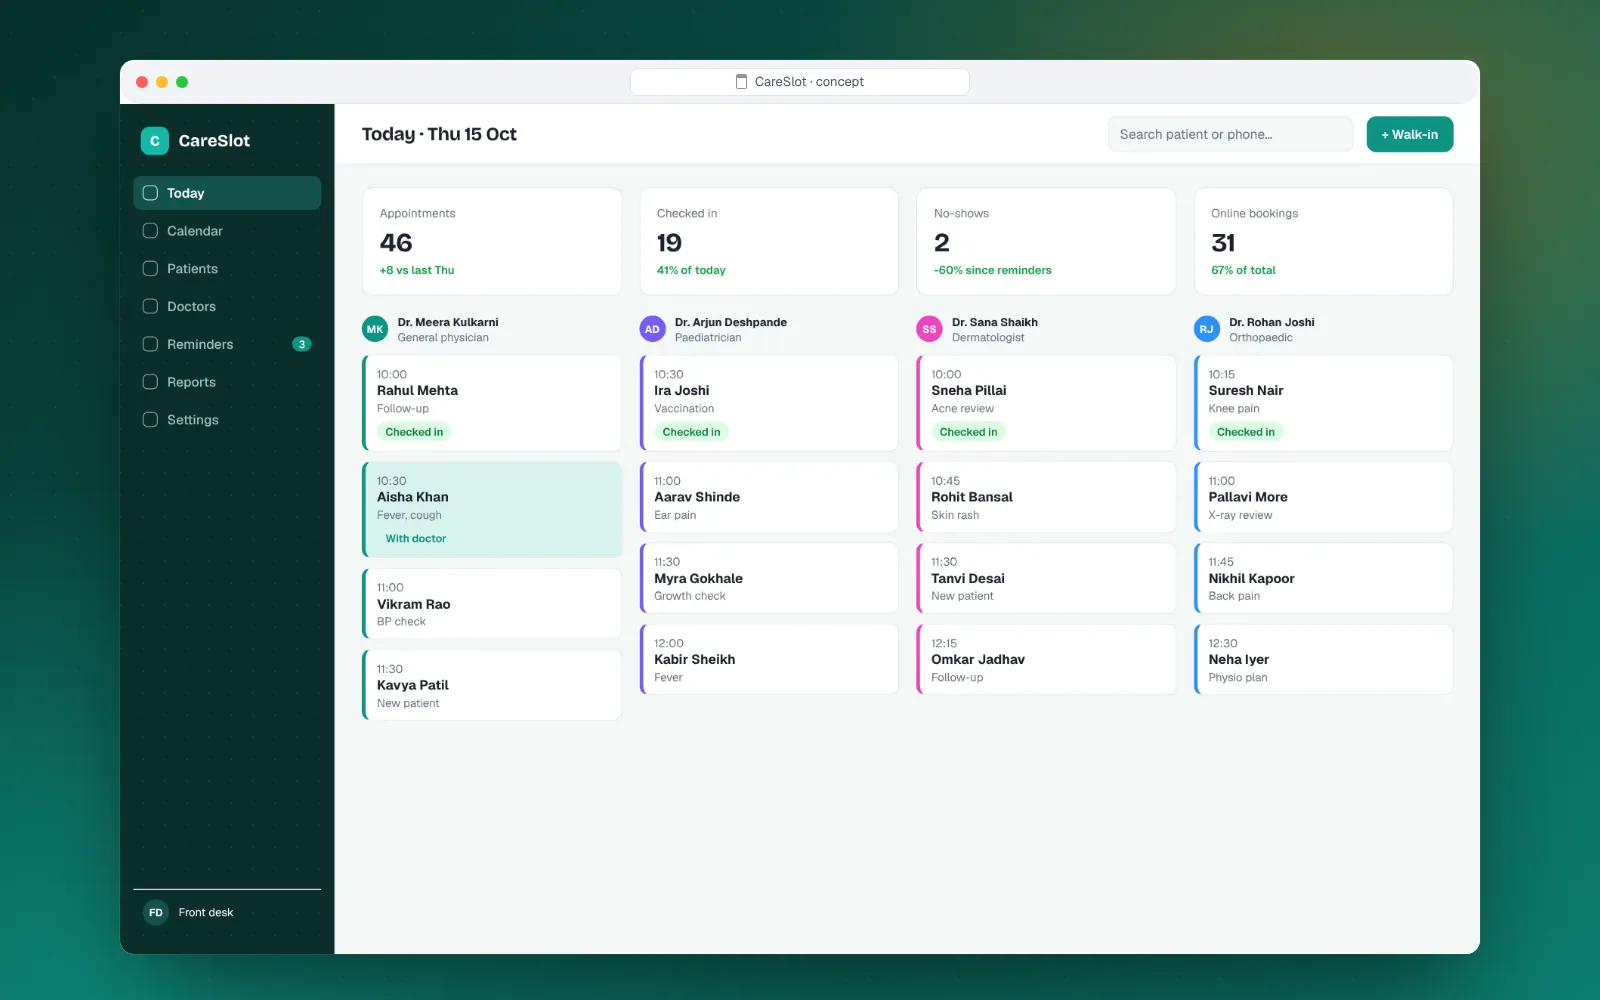Open the Doctors menu item
Viewport: 1600px width, 1000px height.
(x=227, y=306)
